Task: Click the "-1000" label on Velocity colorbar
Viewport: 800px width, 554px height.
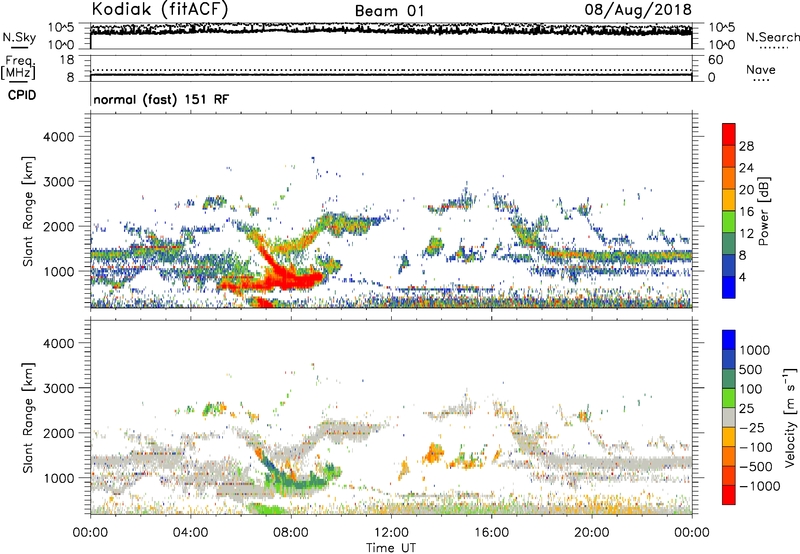Action: pos(760,486)
